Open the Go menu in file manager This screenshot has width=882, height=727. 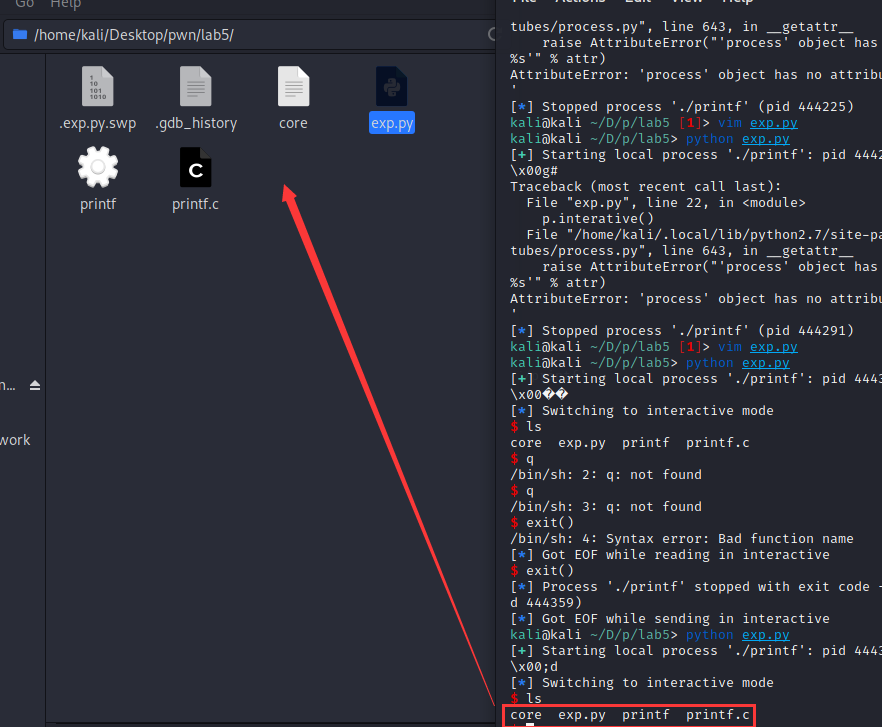(25, 4)
